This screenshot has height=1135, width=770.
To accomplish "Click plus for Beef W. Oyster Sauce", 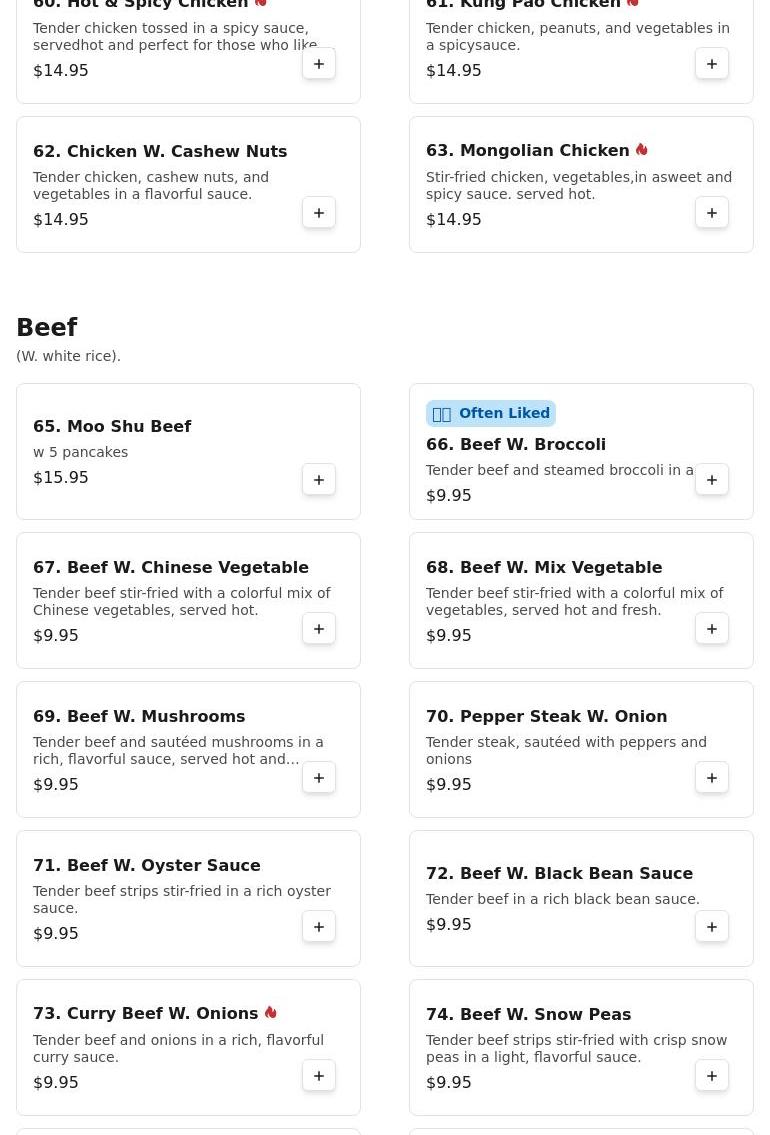I will (319, 927).
